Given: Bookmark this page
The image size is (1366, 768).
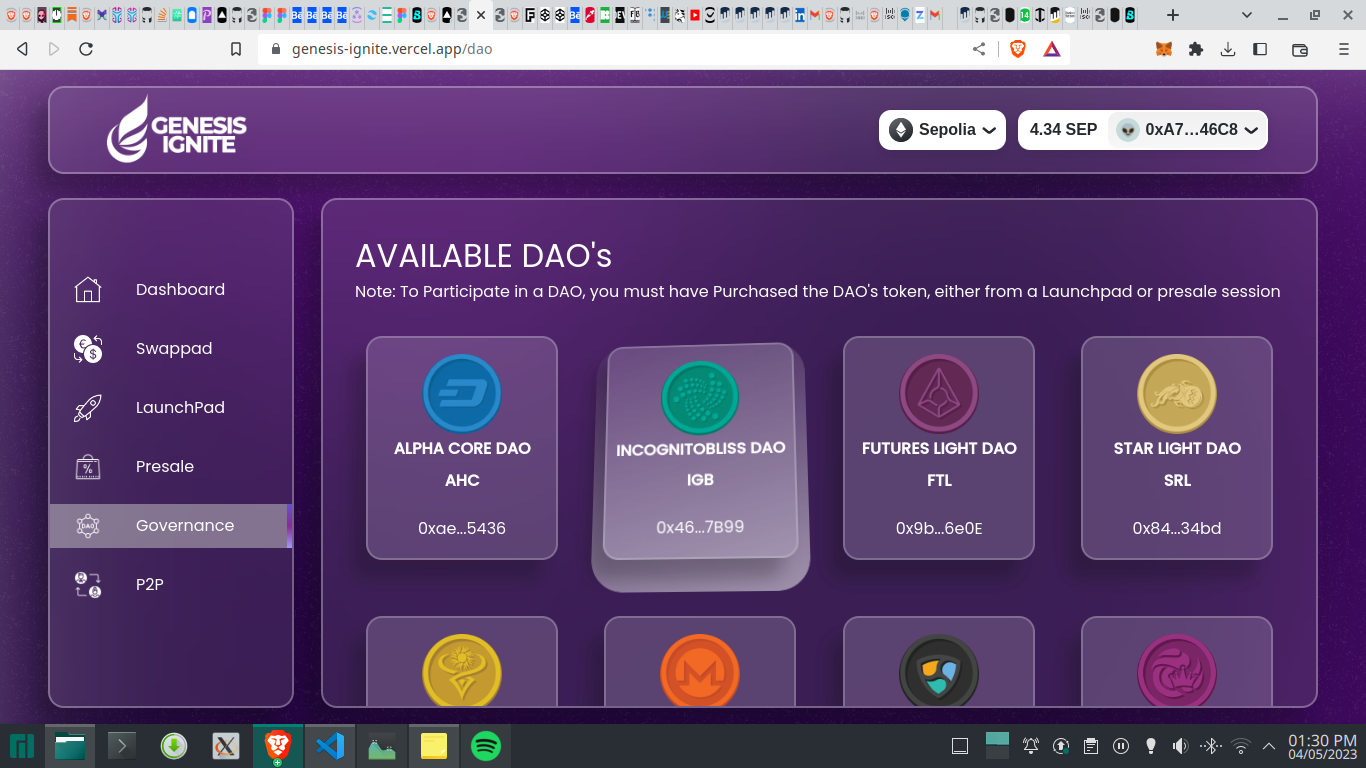Looking at the screenshot, I should click(x=236, y=49).
